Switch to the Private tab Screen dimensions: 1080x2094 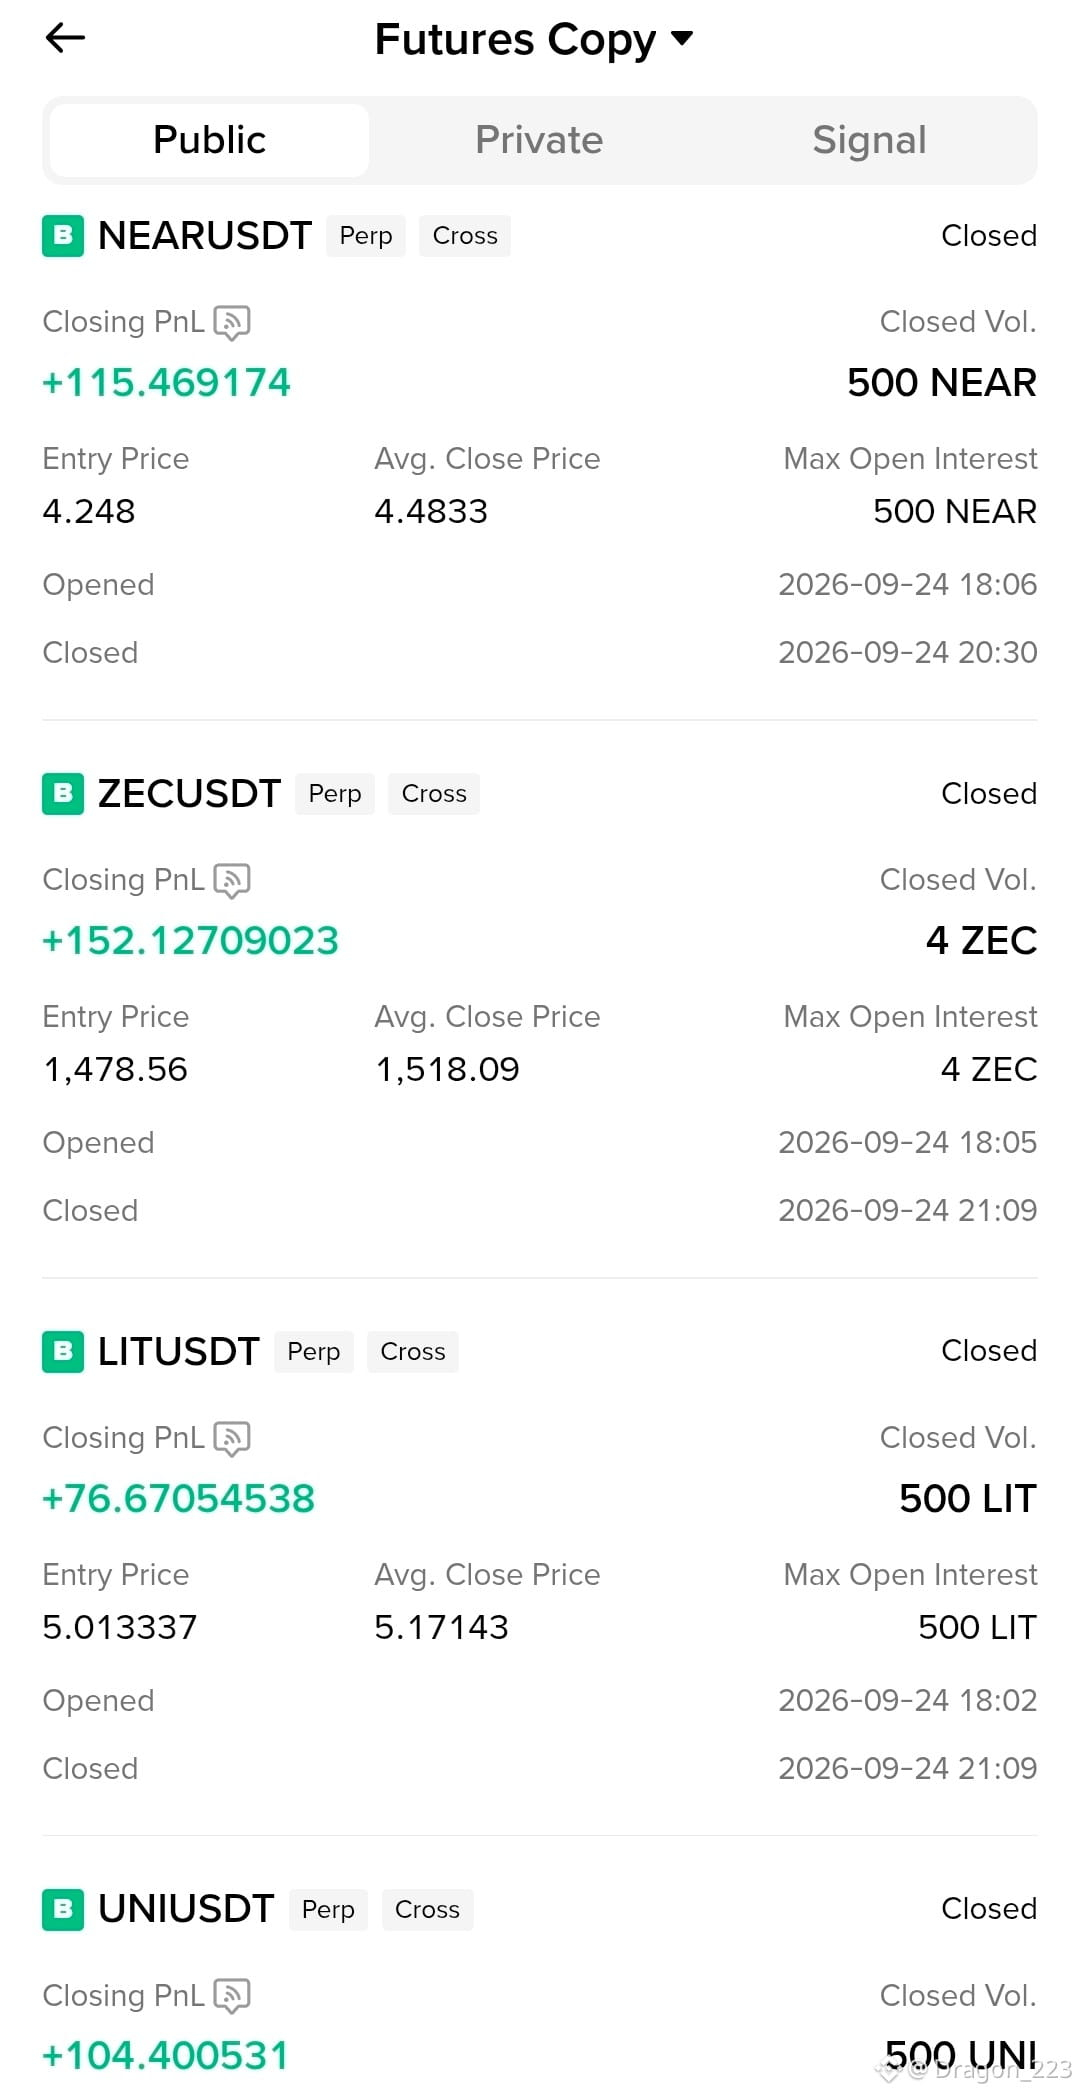(x=539, y=140)
